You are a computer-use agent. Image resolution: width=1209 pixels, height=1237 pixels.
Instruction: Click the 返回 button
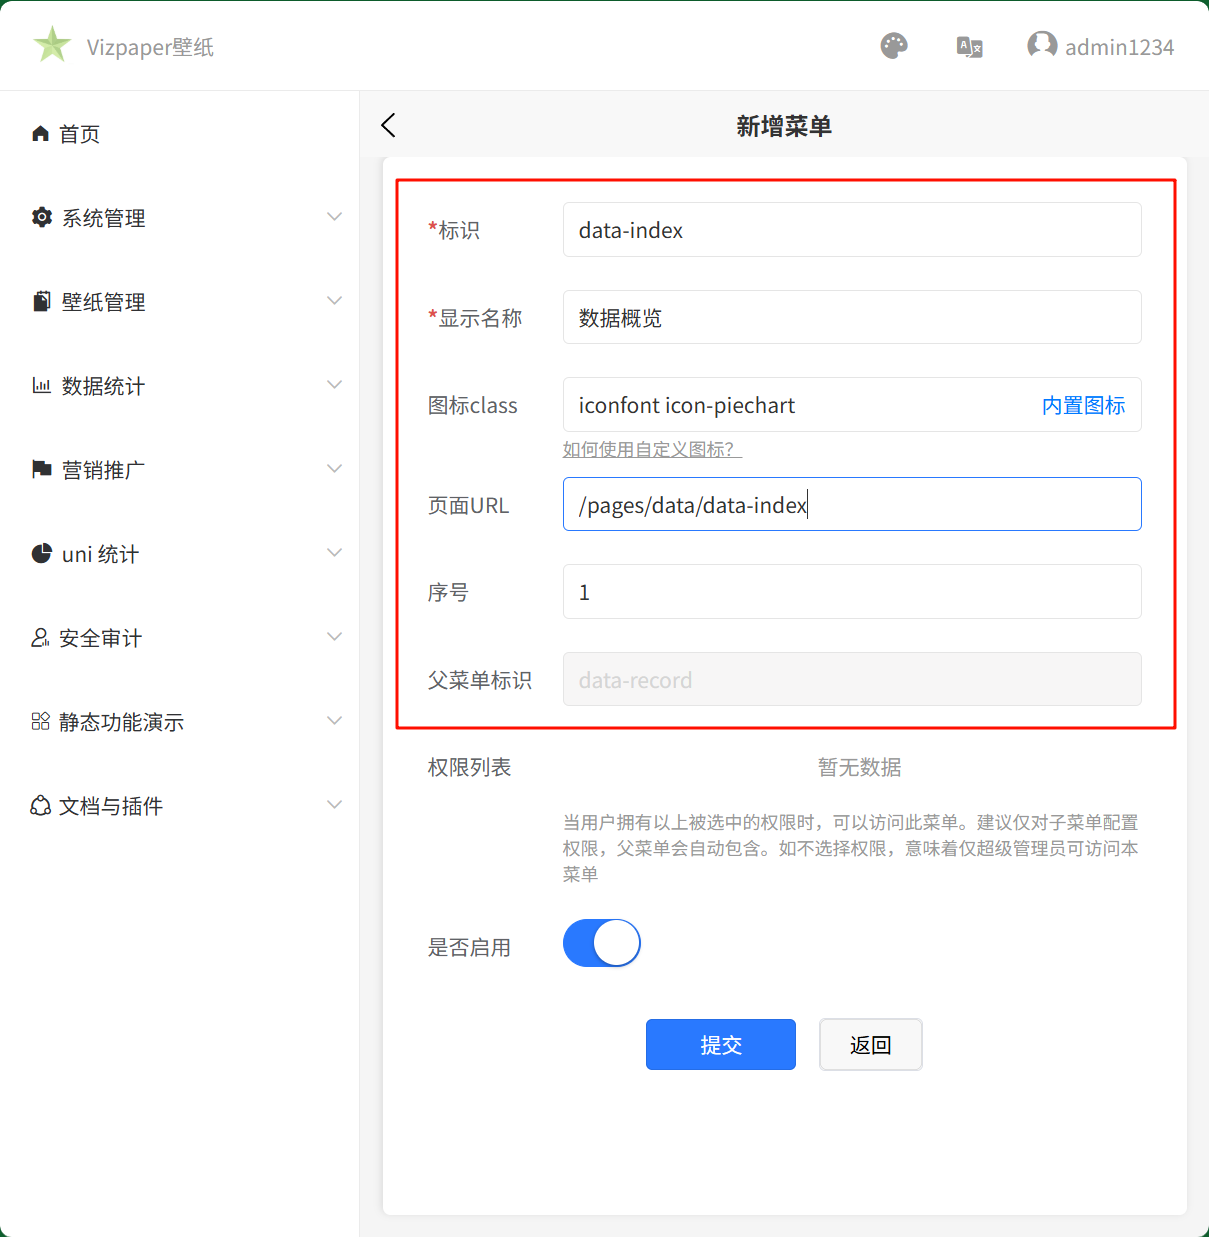[871, 1045]
